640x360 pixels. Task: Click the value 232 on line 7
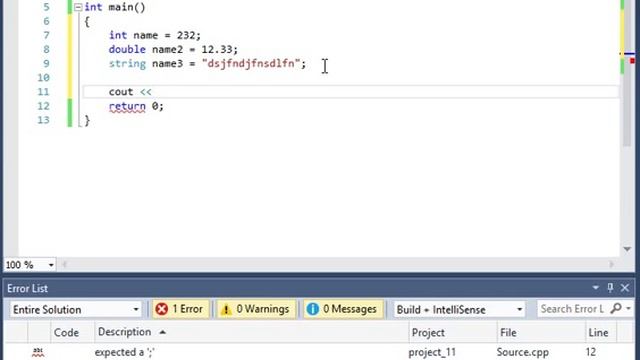tap(186, 35)
